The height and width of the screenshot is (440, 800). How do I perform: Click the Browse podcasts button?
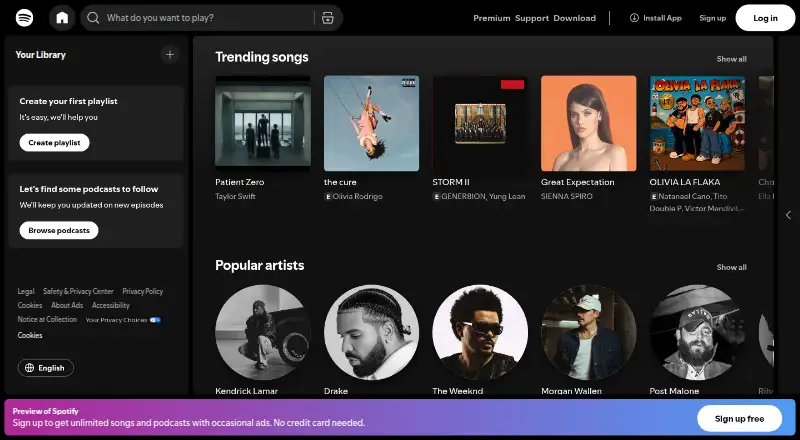coord(59,230)
